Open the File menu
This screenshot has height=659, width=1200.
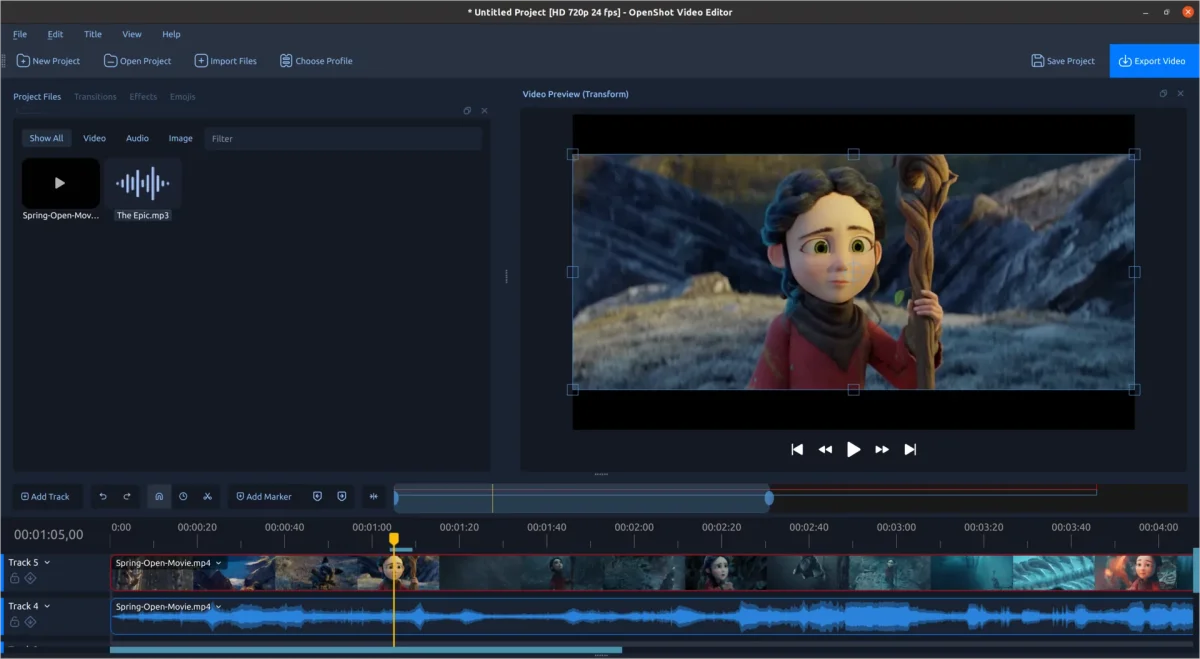tap(20, 34)
